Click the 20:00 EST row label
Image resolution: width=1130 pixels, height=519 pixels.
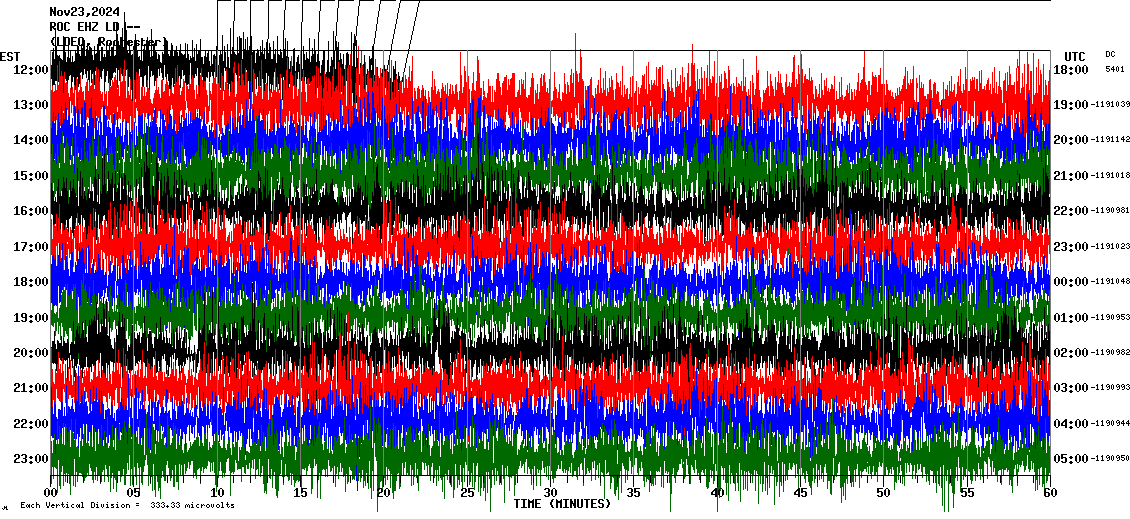point(31,353)
